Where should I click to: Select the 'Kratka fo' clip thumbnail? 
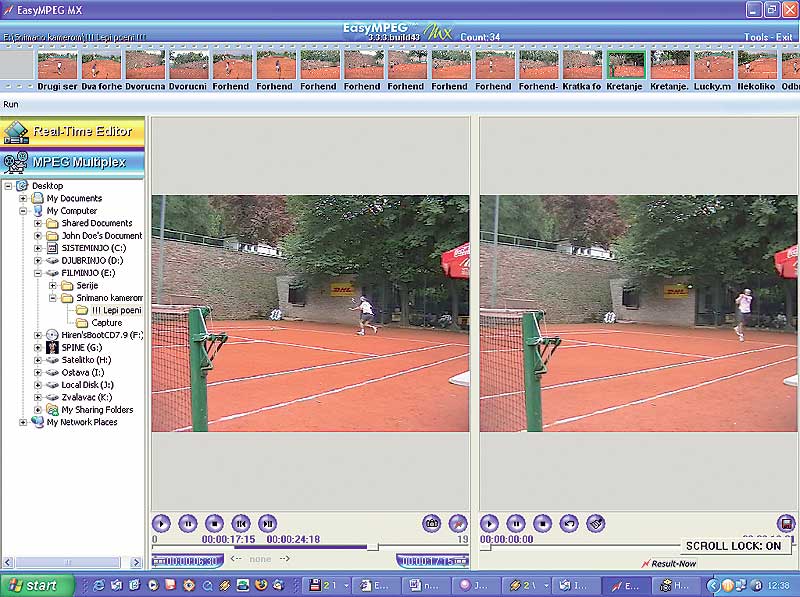[582, 65]
